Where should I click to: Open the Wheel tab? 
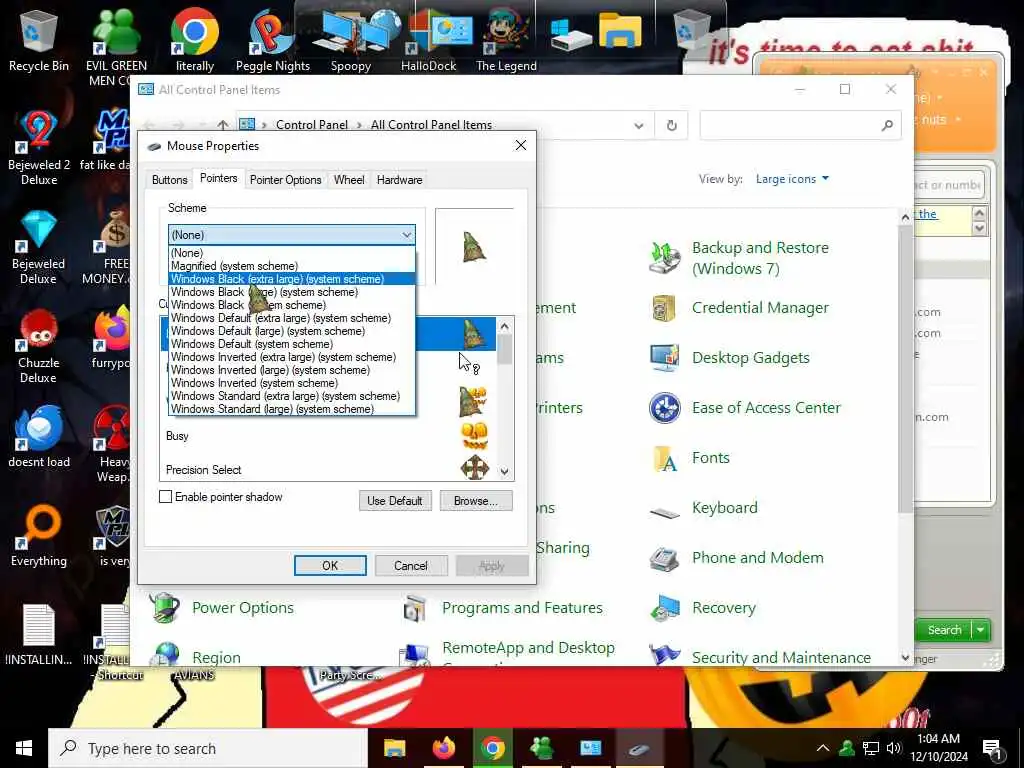[x=349, y=180]
